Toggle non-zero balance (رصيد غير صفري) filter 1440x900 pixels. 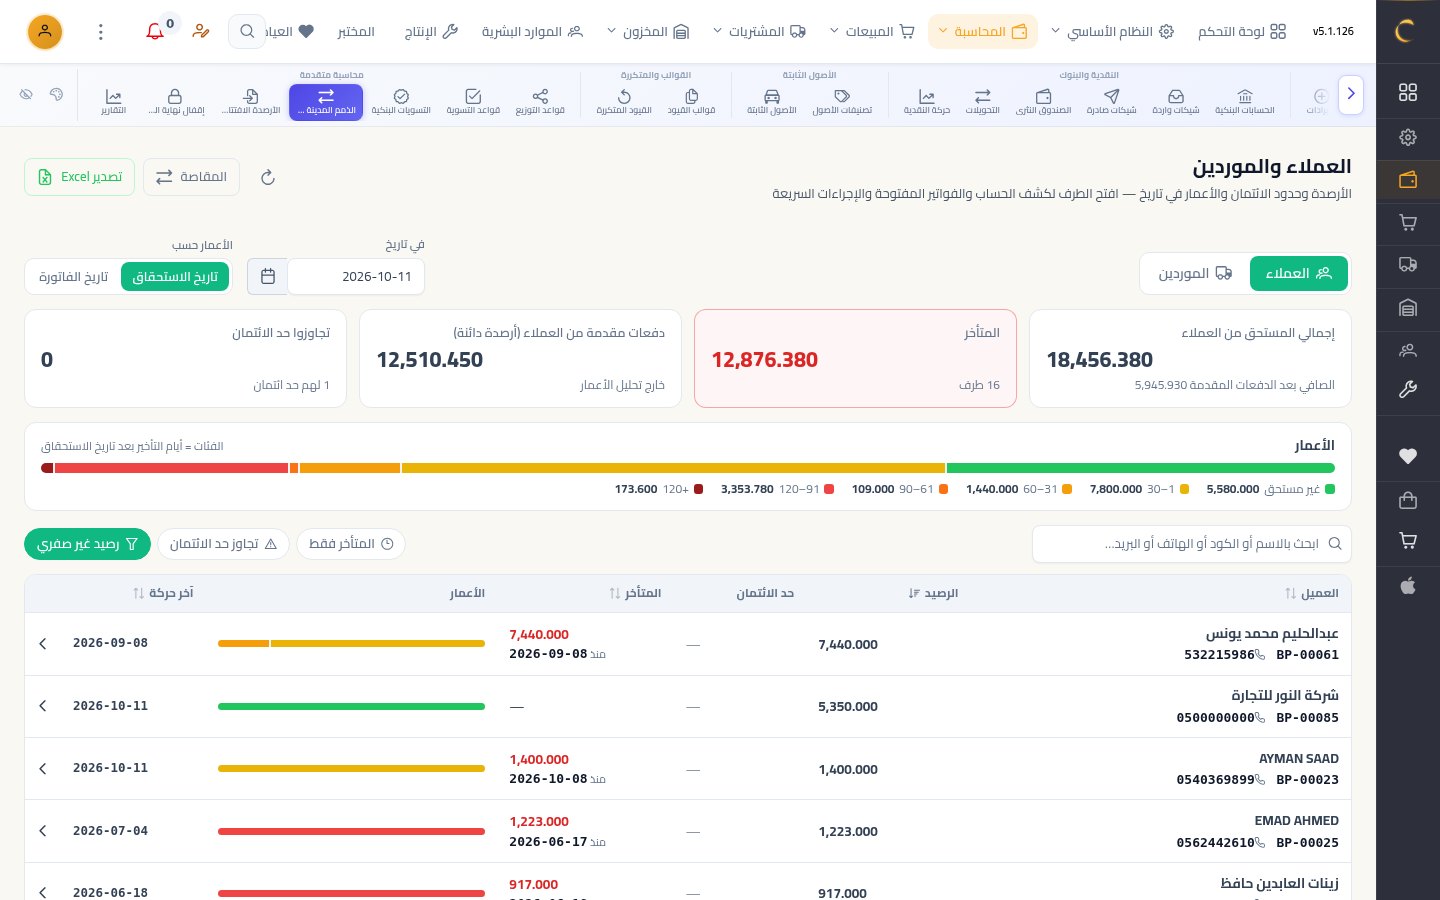click(88, 544)
